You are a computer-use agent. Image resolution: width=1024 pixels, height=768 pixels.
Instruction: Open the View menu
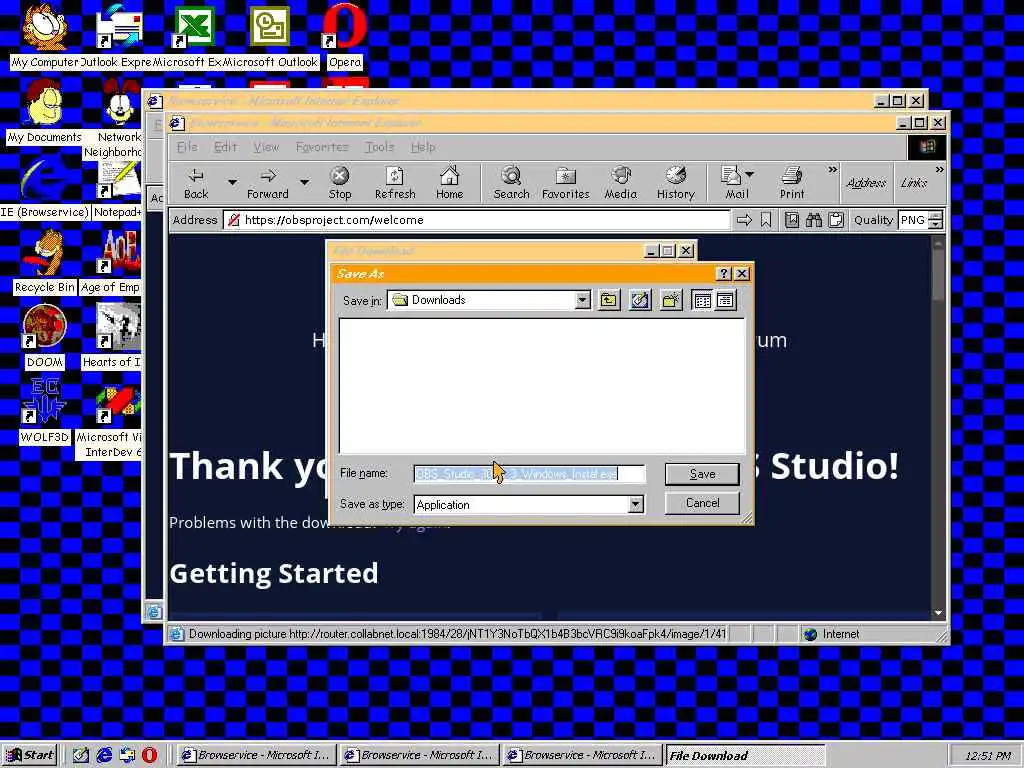coord(266,147)
